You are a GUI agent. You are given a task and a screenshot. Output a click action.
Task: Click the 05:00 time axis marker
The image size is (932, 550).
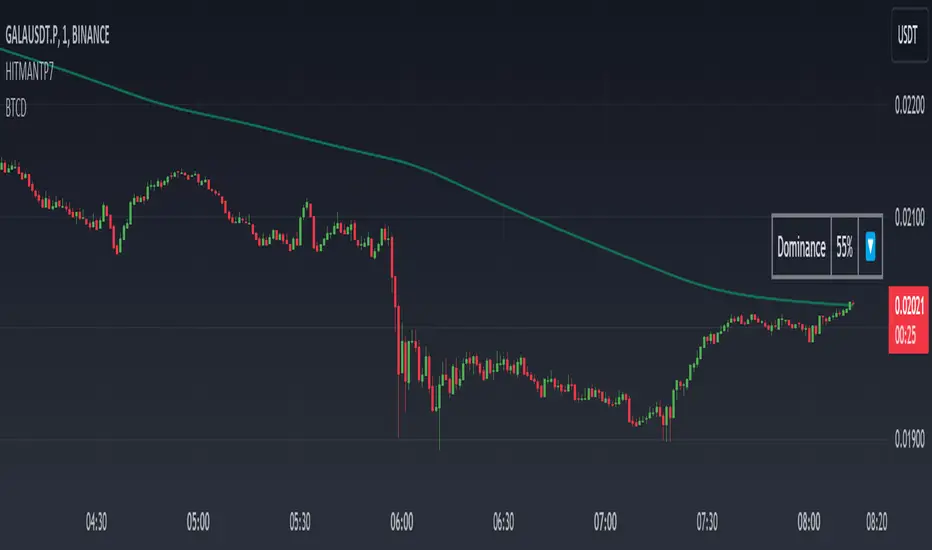(198, 521)
